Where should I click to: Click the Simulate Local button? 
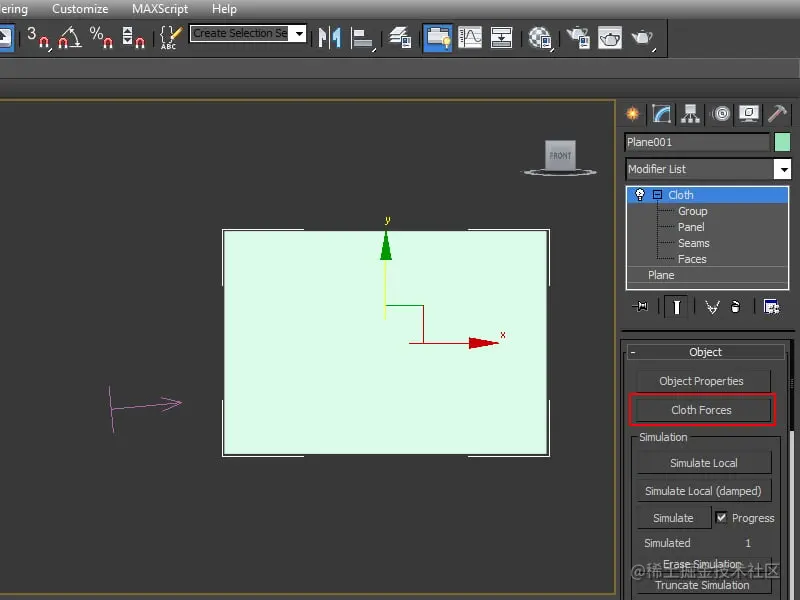point(704,463)
